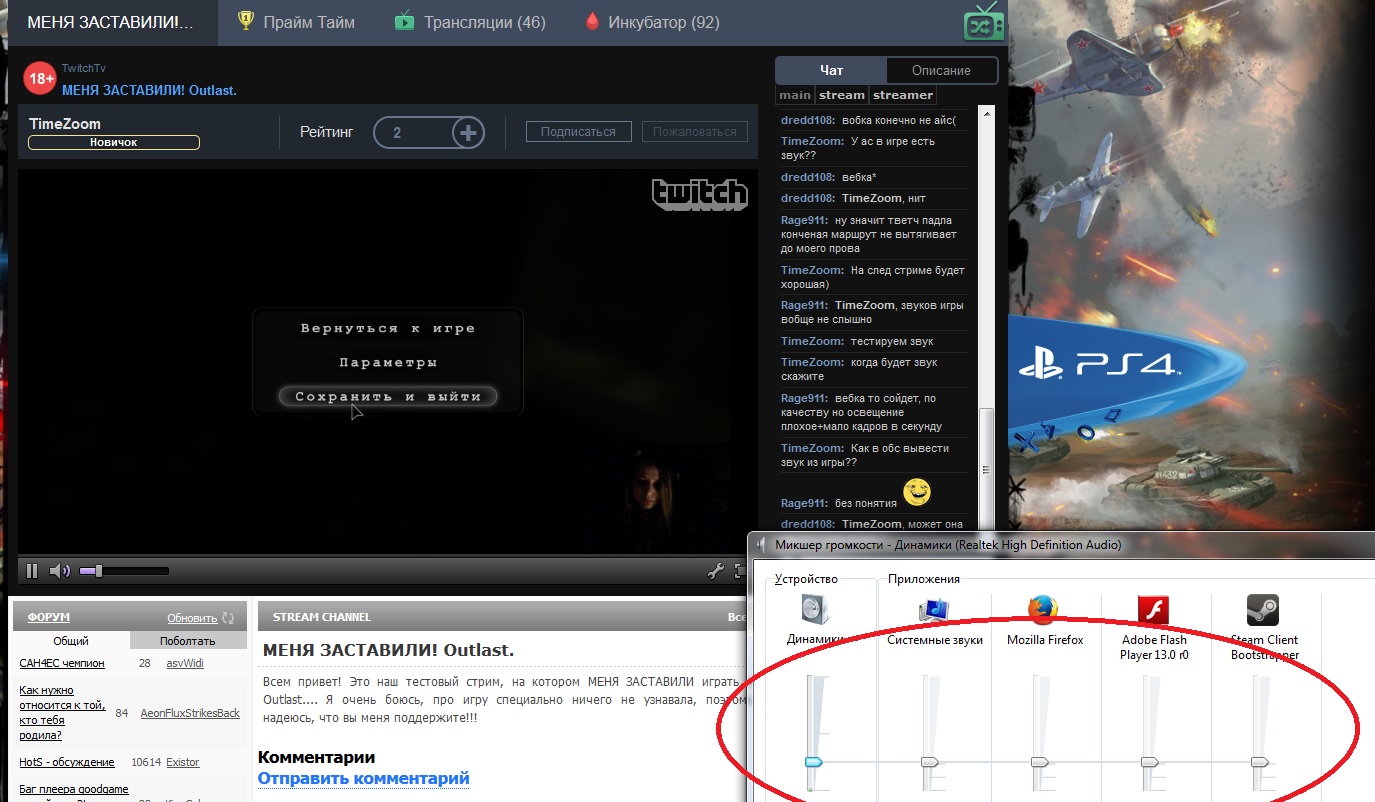Open the HotS - обсуждение forum thread
The height and width of the screenshot is (802, 1375).
pyautogui.click(x=67, y=762)
